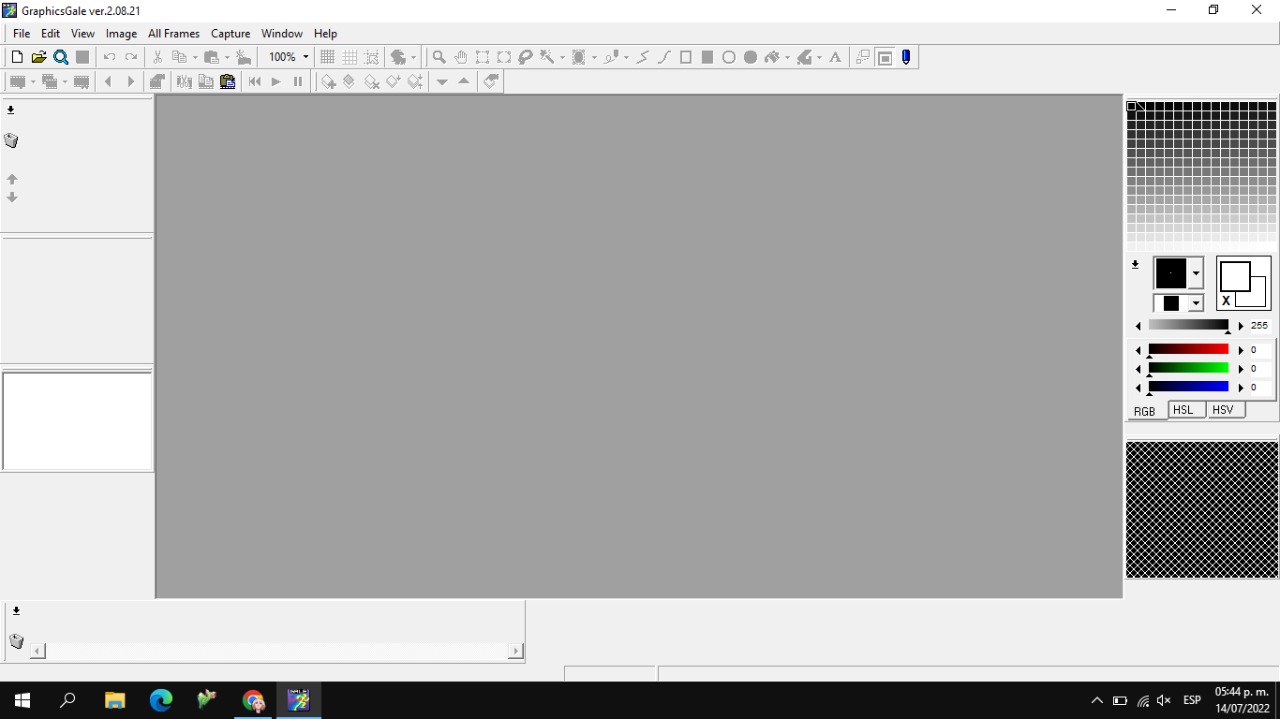The image size is (1280, 719).
Task: Toggle the frame window button beside pen
Action: 885,58
